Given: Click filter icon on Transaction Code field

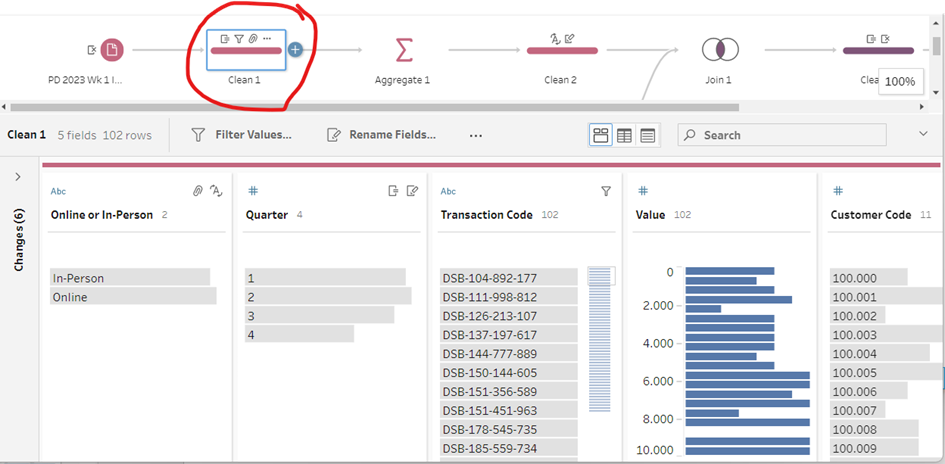Looking at the screenshot, I should (606, 191).
